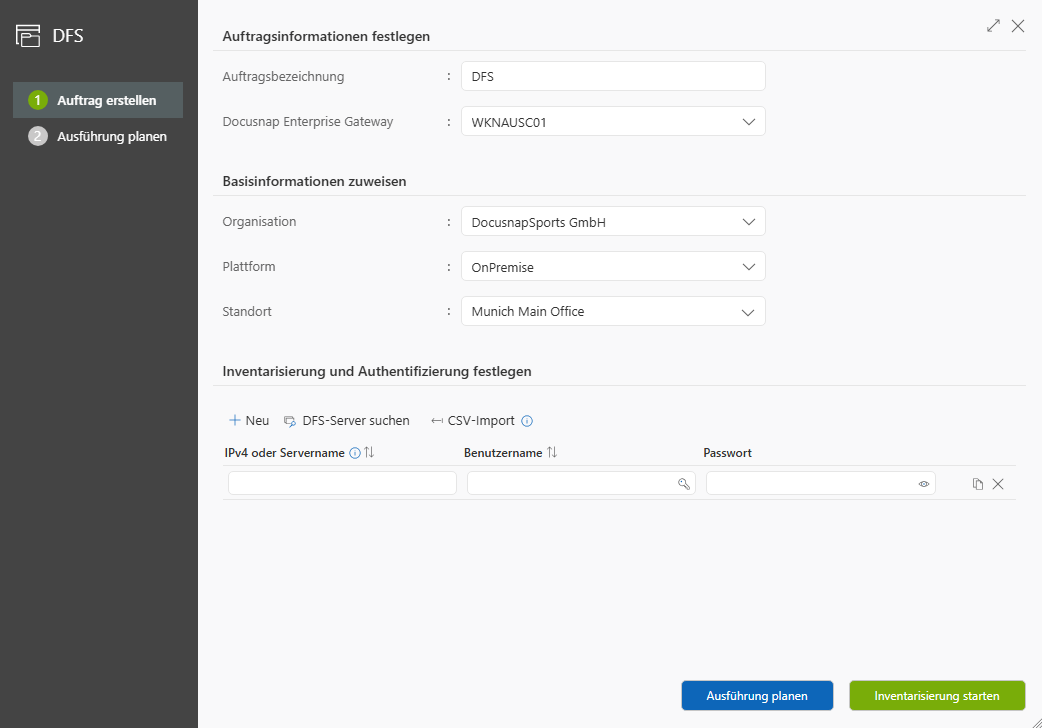Click the Inventarisierung starten button
The image size is (1042, 728).
pos(937,695)
